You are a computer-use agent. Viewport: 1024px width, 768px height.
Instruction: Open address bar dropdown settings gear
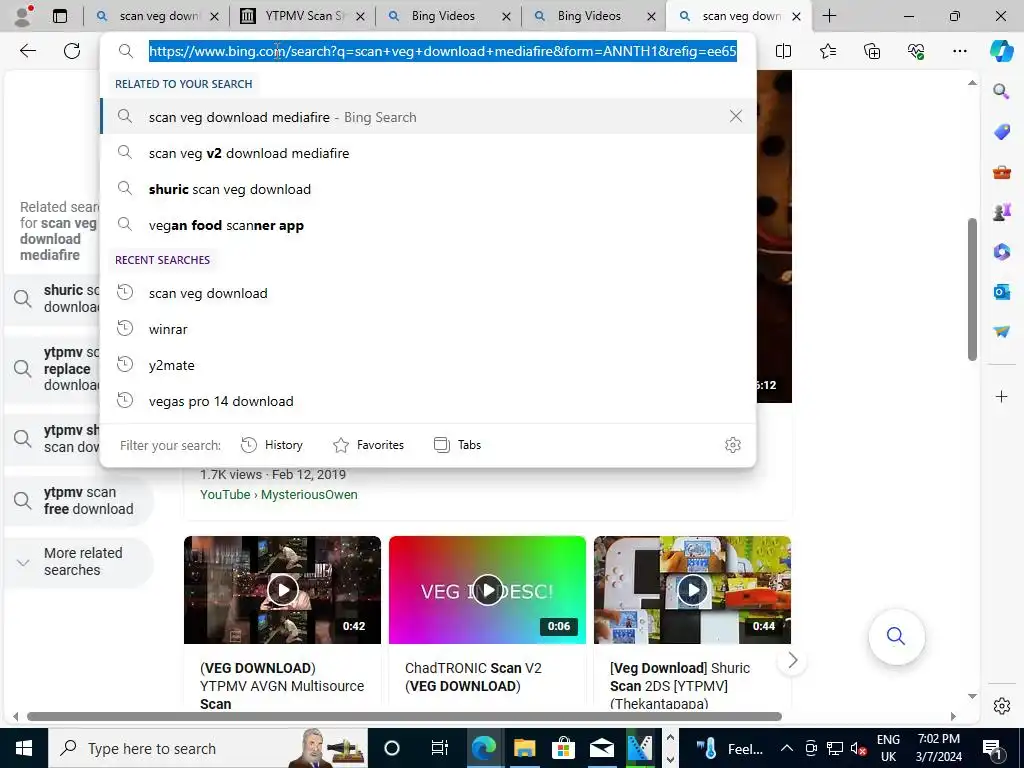click(x=733, y=445)
